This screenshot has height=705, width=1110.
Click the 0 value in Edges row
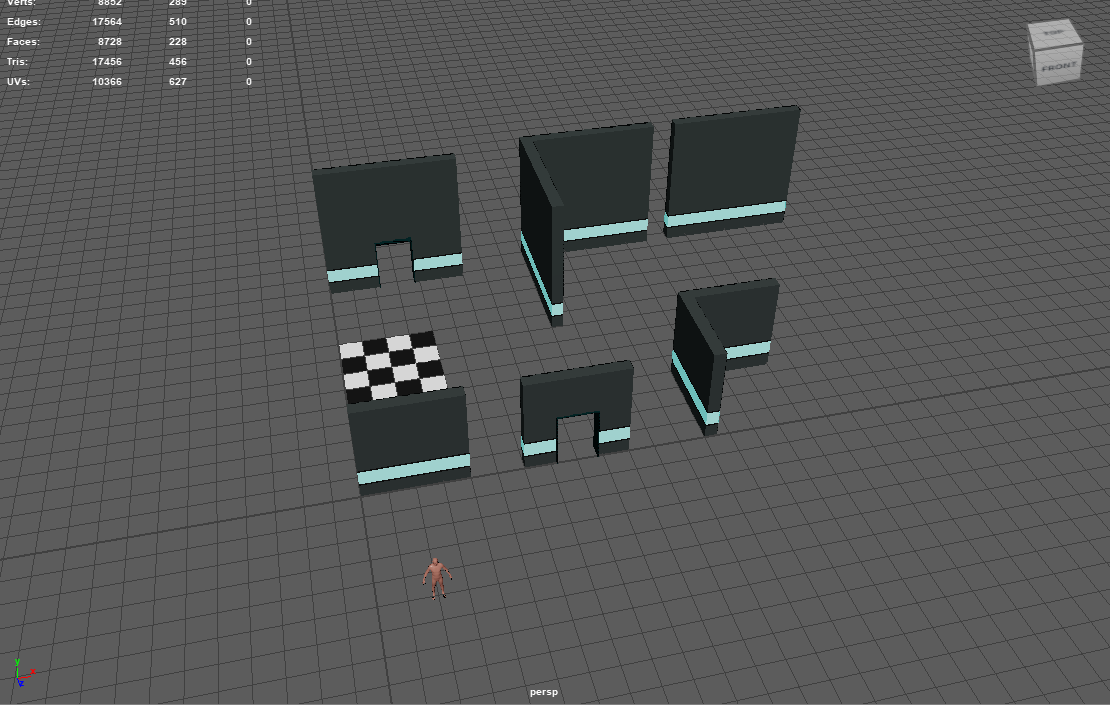[x=248, y=22]
